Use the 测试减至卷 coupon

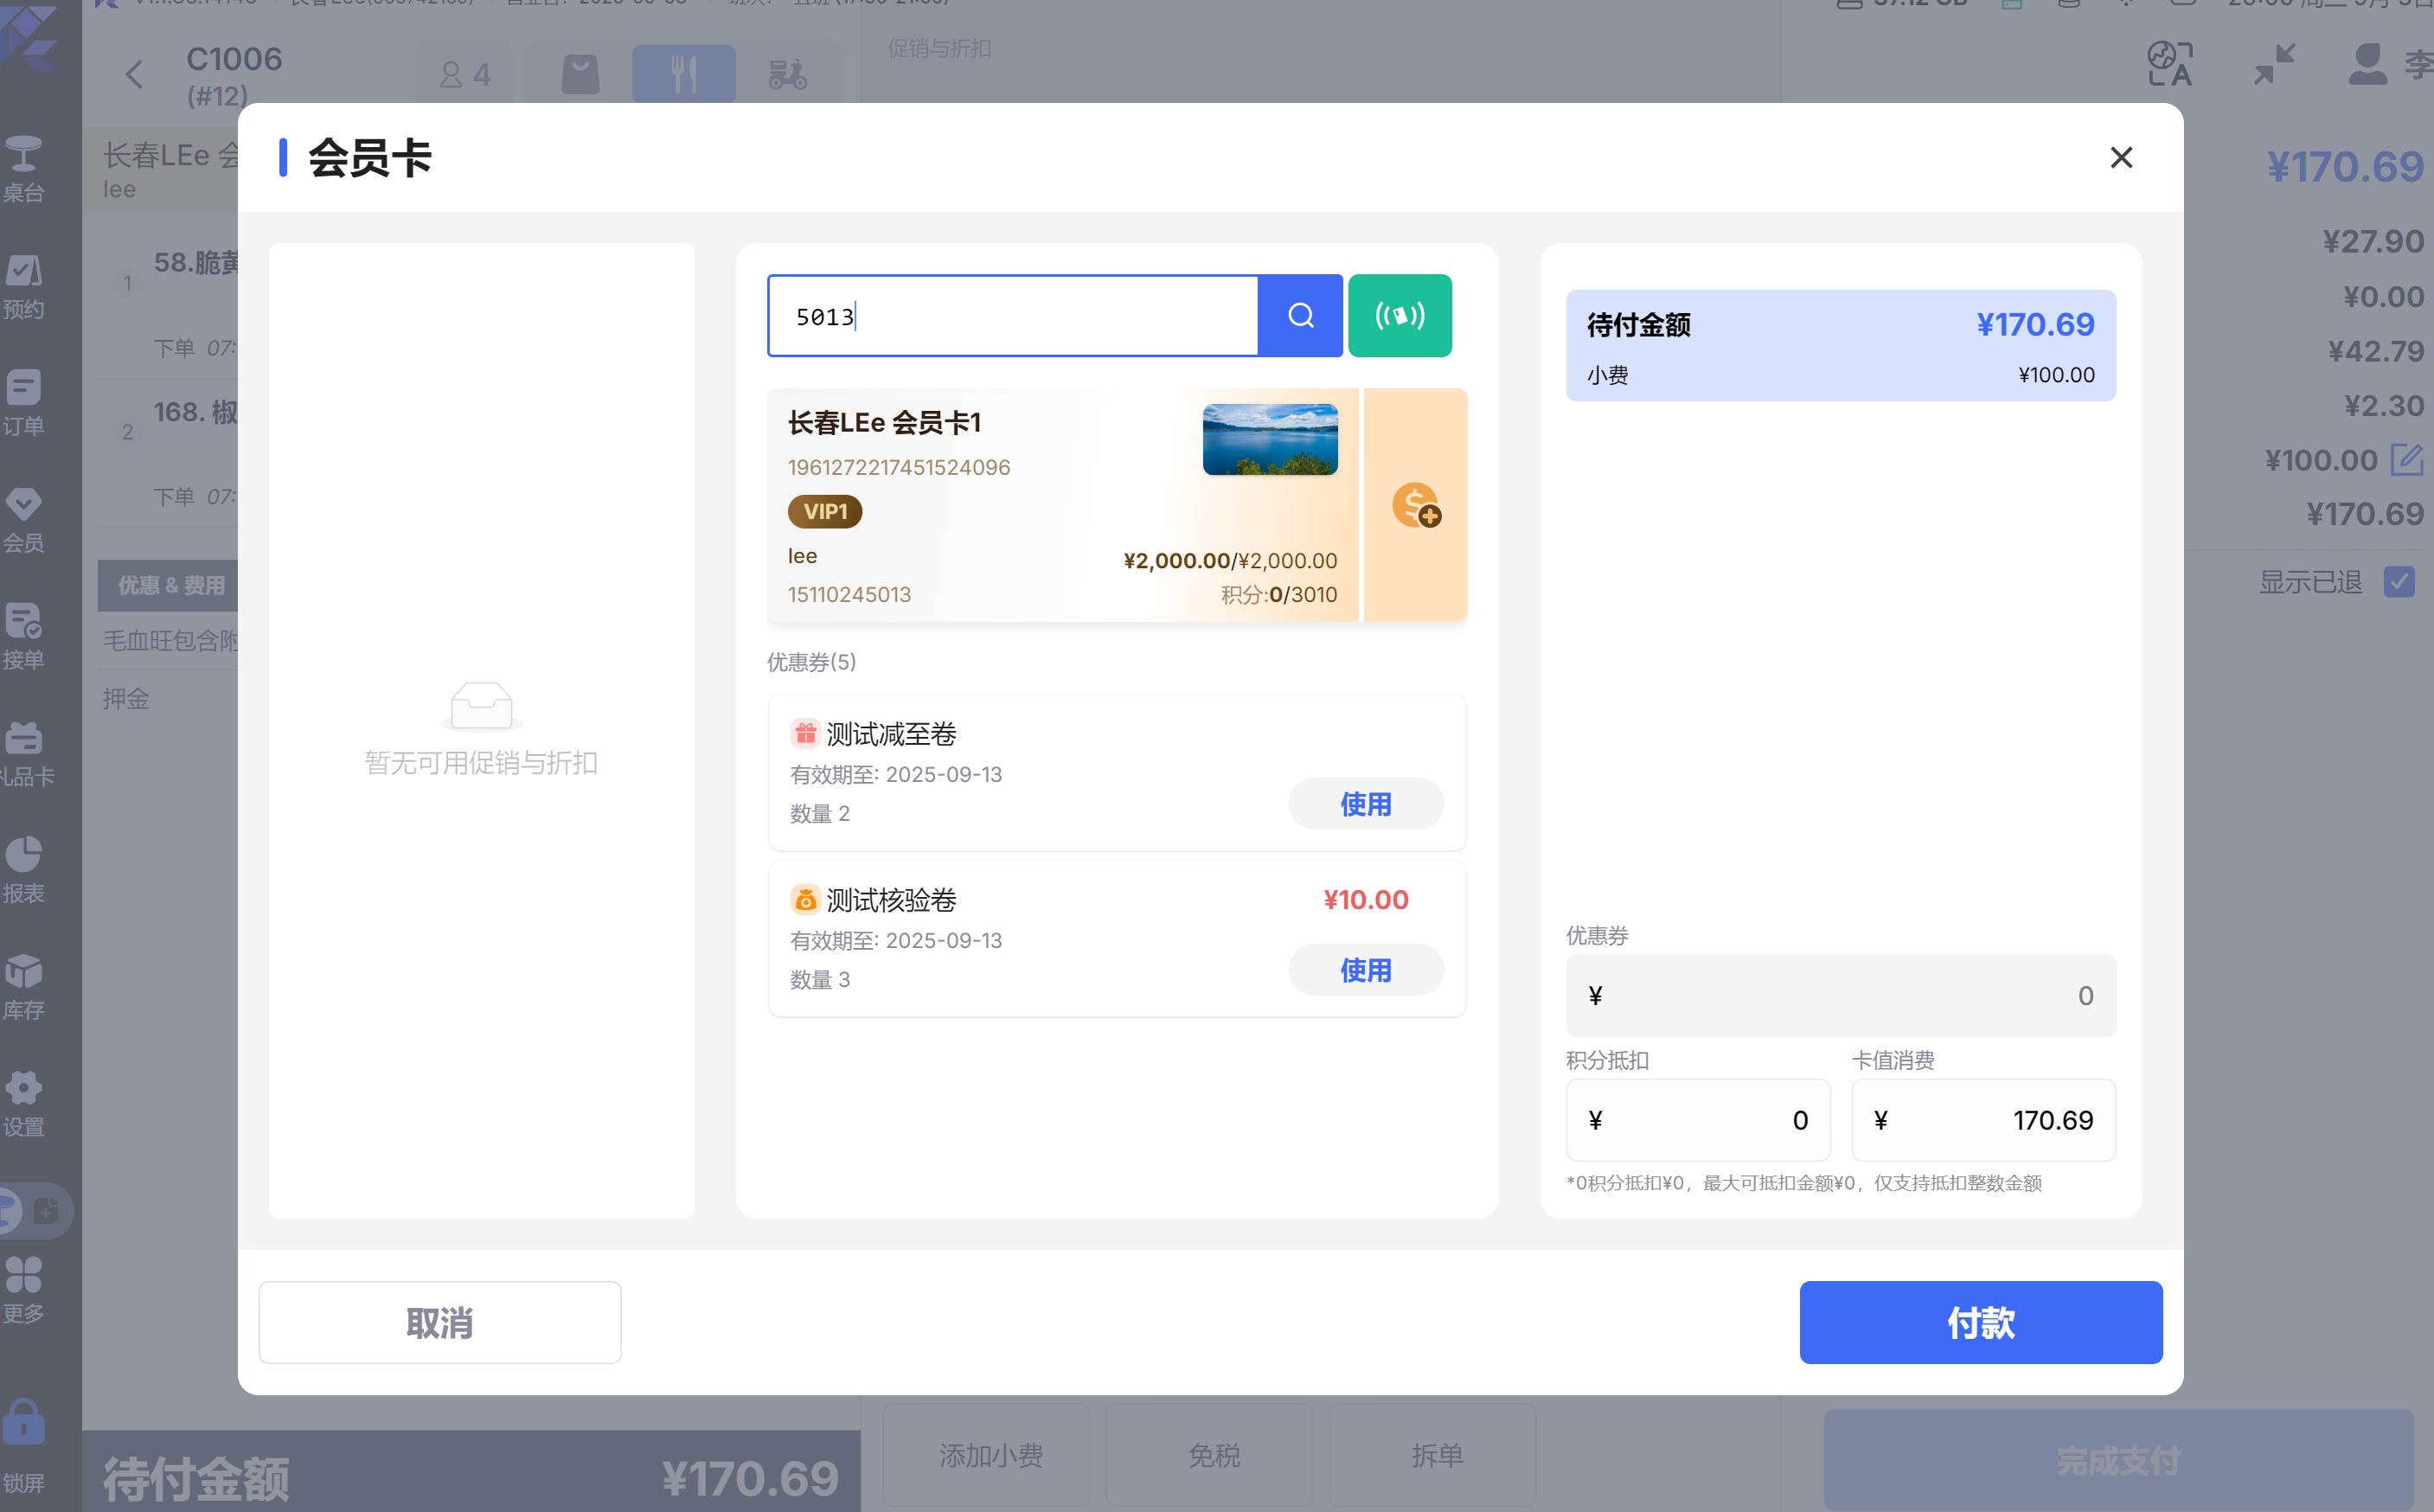coord(1365,804)
